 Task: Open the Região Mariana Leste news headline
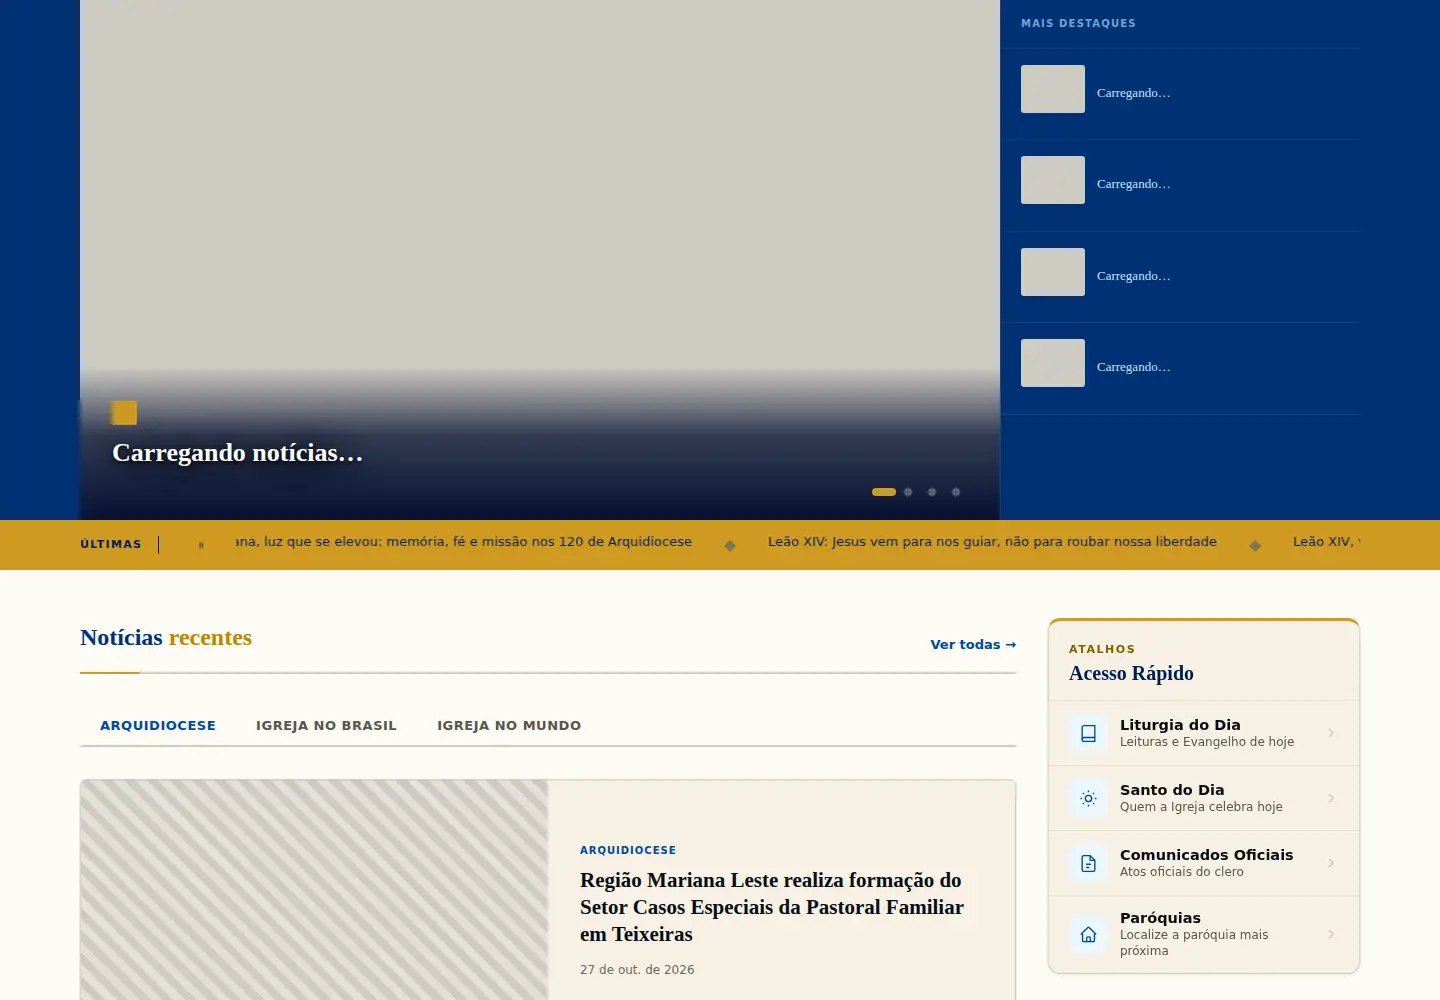pyautogui.click(x=772, y=907)
